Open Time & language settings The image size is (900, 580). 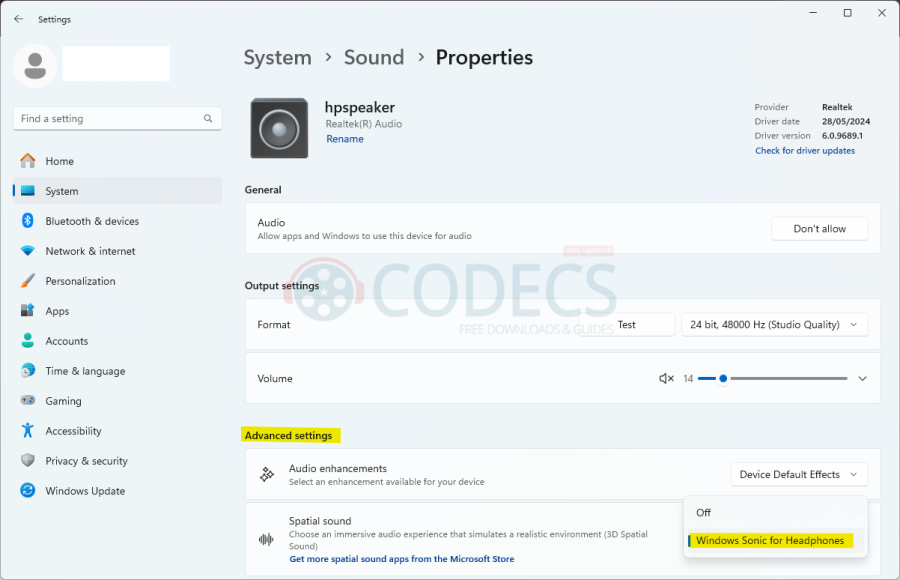tap(117, 370)
